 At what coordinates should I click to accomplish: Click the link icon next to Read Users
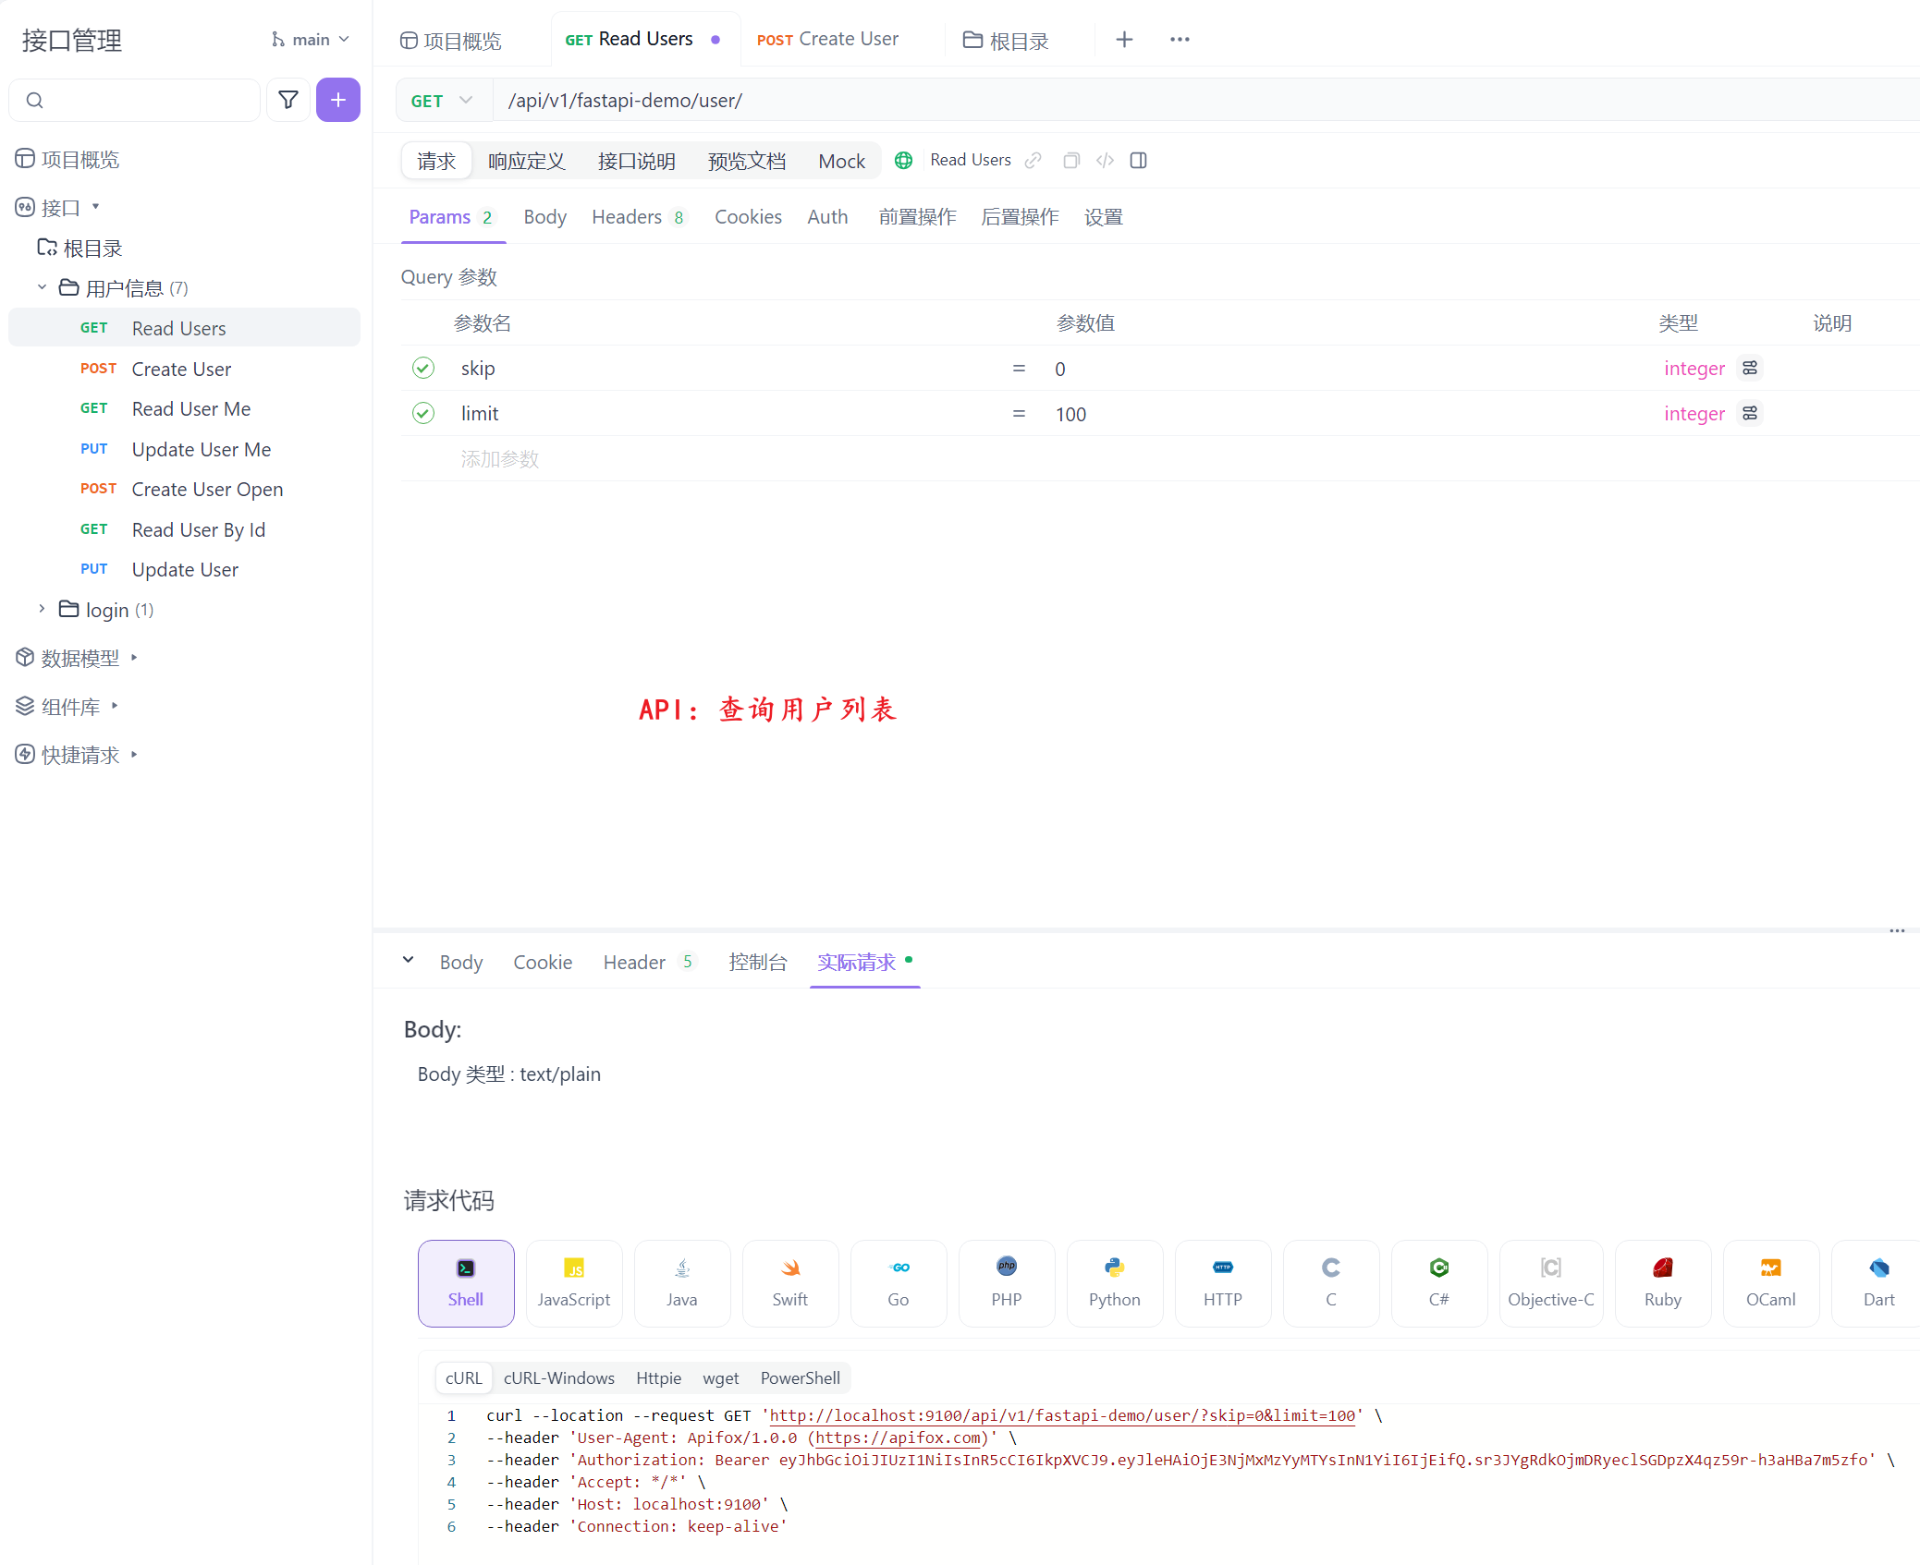(x=1033, y=160)
